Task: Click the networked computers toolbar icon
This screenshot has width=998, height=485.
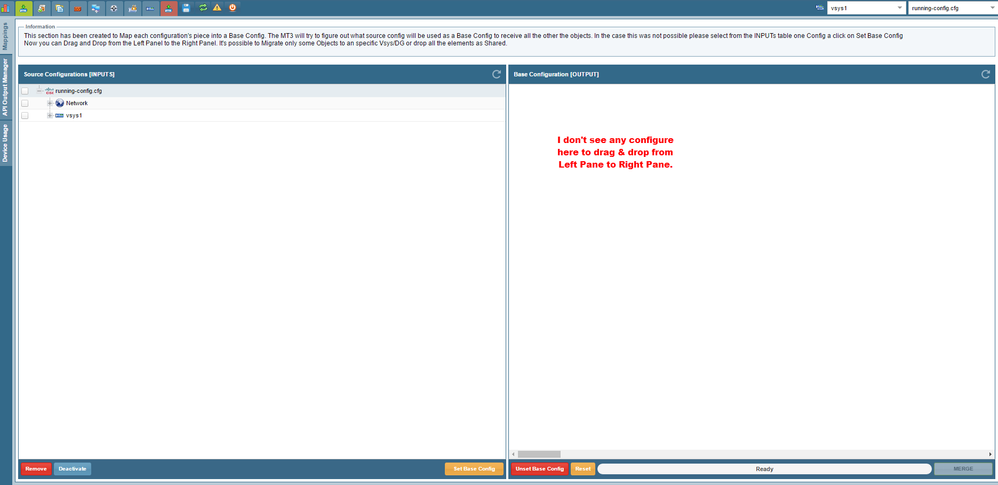Action: 95,8
